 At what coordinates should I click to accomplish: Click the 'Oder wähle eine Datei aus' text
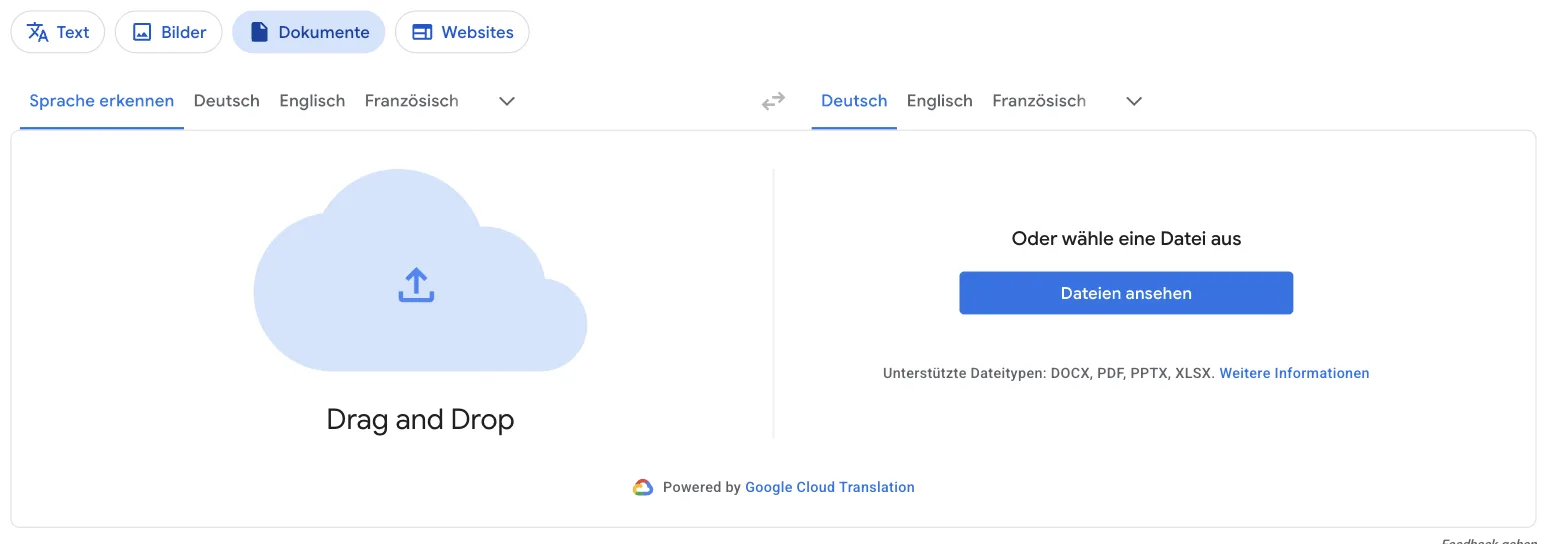click(x=1126, y=239)
